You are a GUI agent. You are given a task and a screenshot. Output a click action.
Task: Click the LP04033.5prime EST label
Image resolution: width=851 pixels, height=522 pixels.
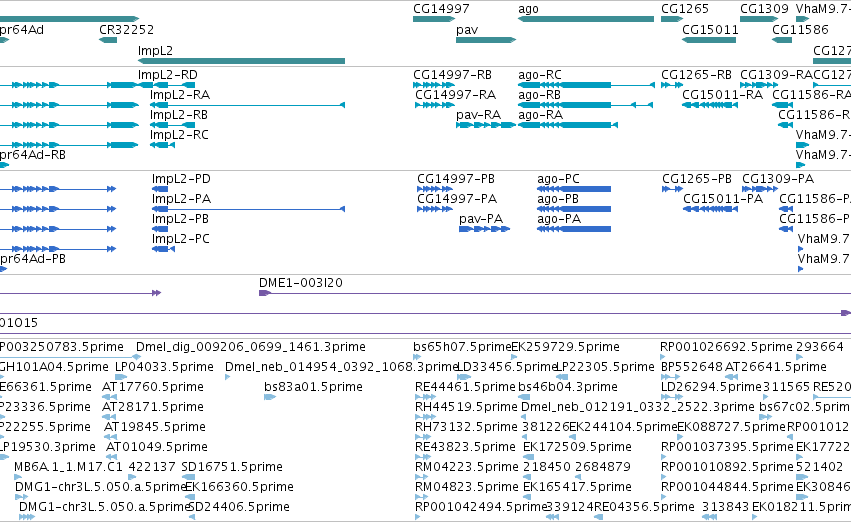(164, 367)
